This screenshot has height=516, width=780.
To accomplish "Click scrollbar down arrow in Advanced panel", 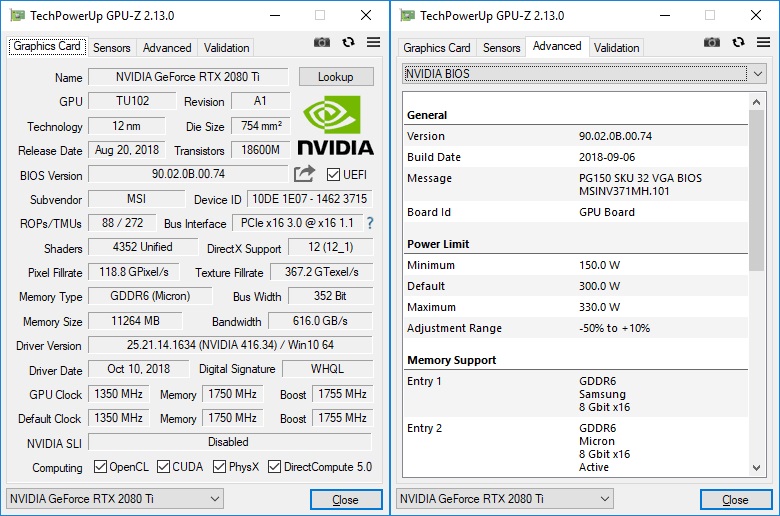I will pos(756,468).
